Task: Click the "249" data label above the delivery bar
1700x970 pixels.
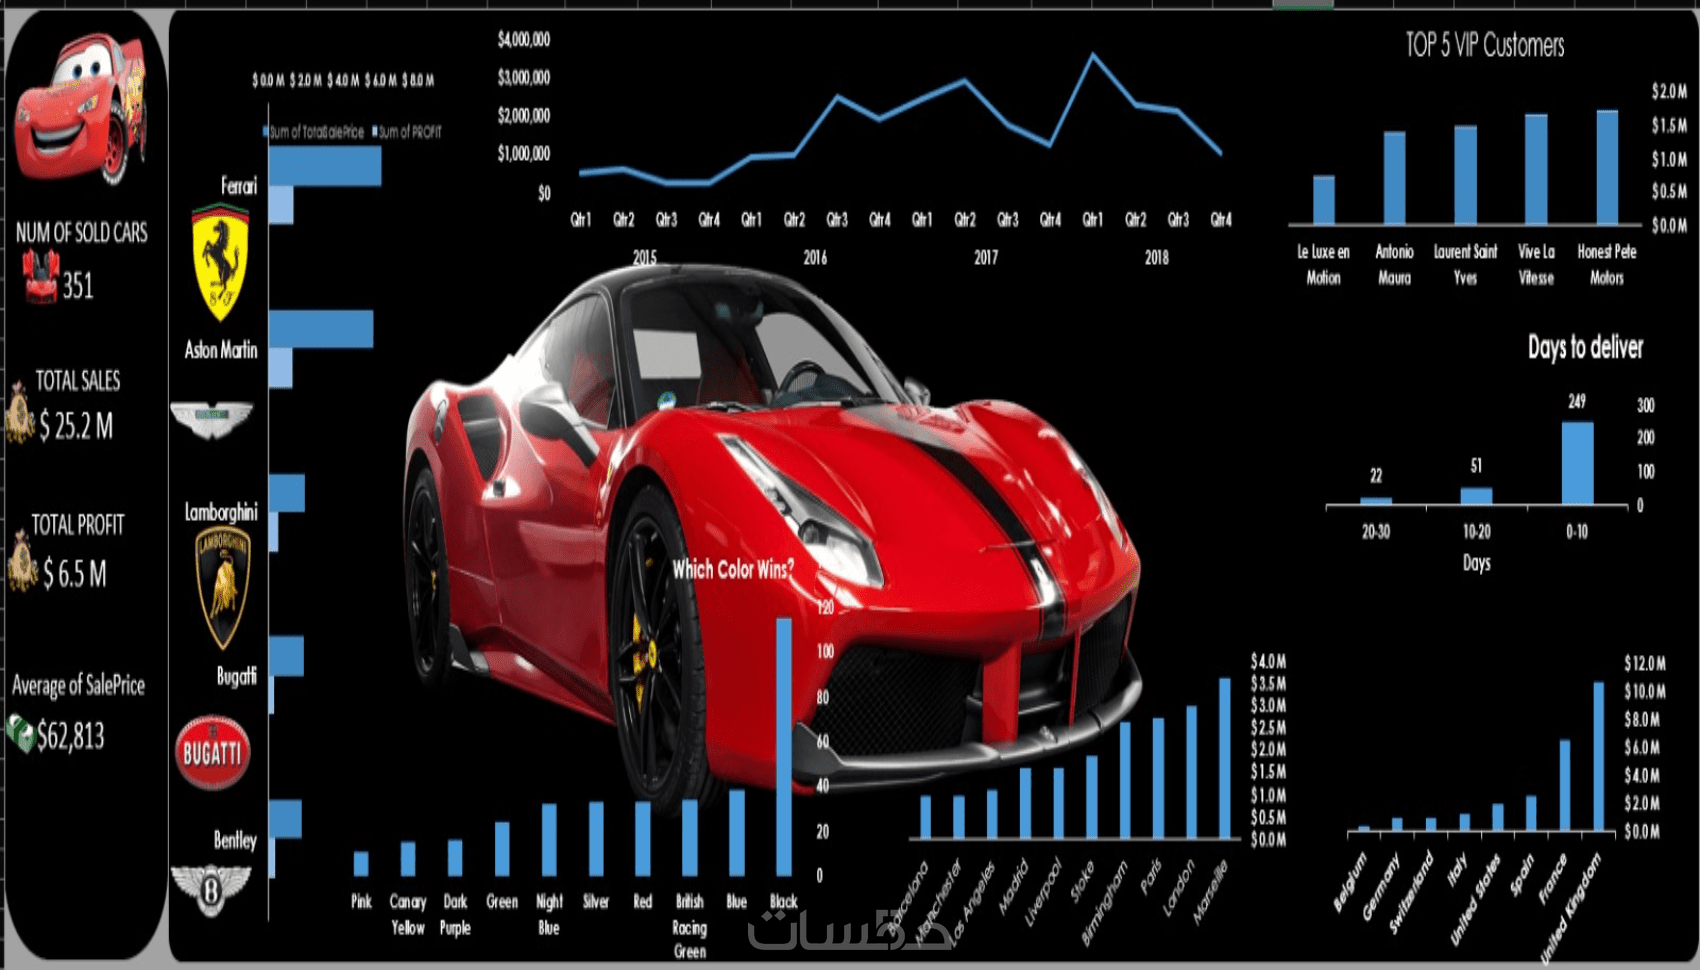Action: click(x=1577, y=402)
